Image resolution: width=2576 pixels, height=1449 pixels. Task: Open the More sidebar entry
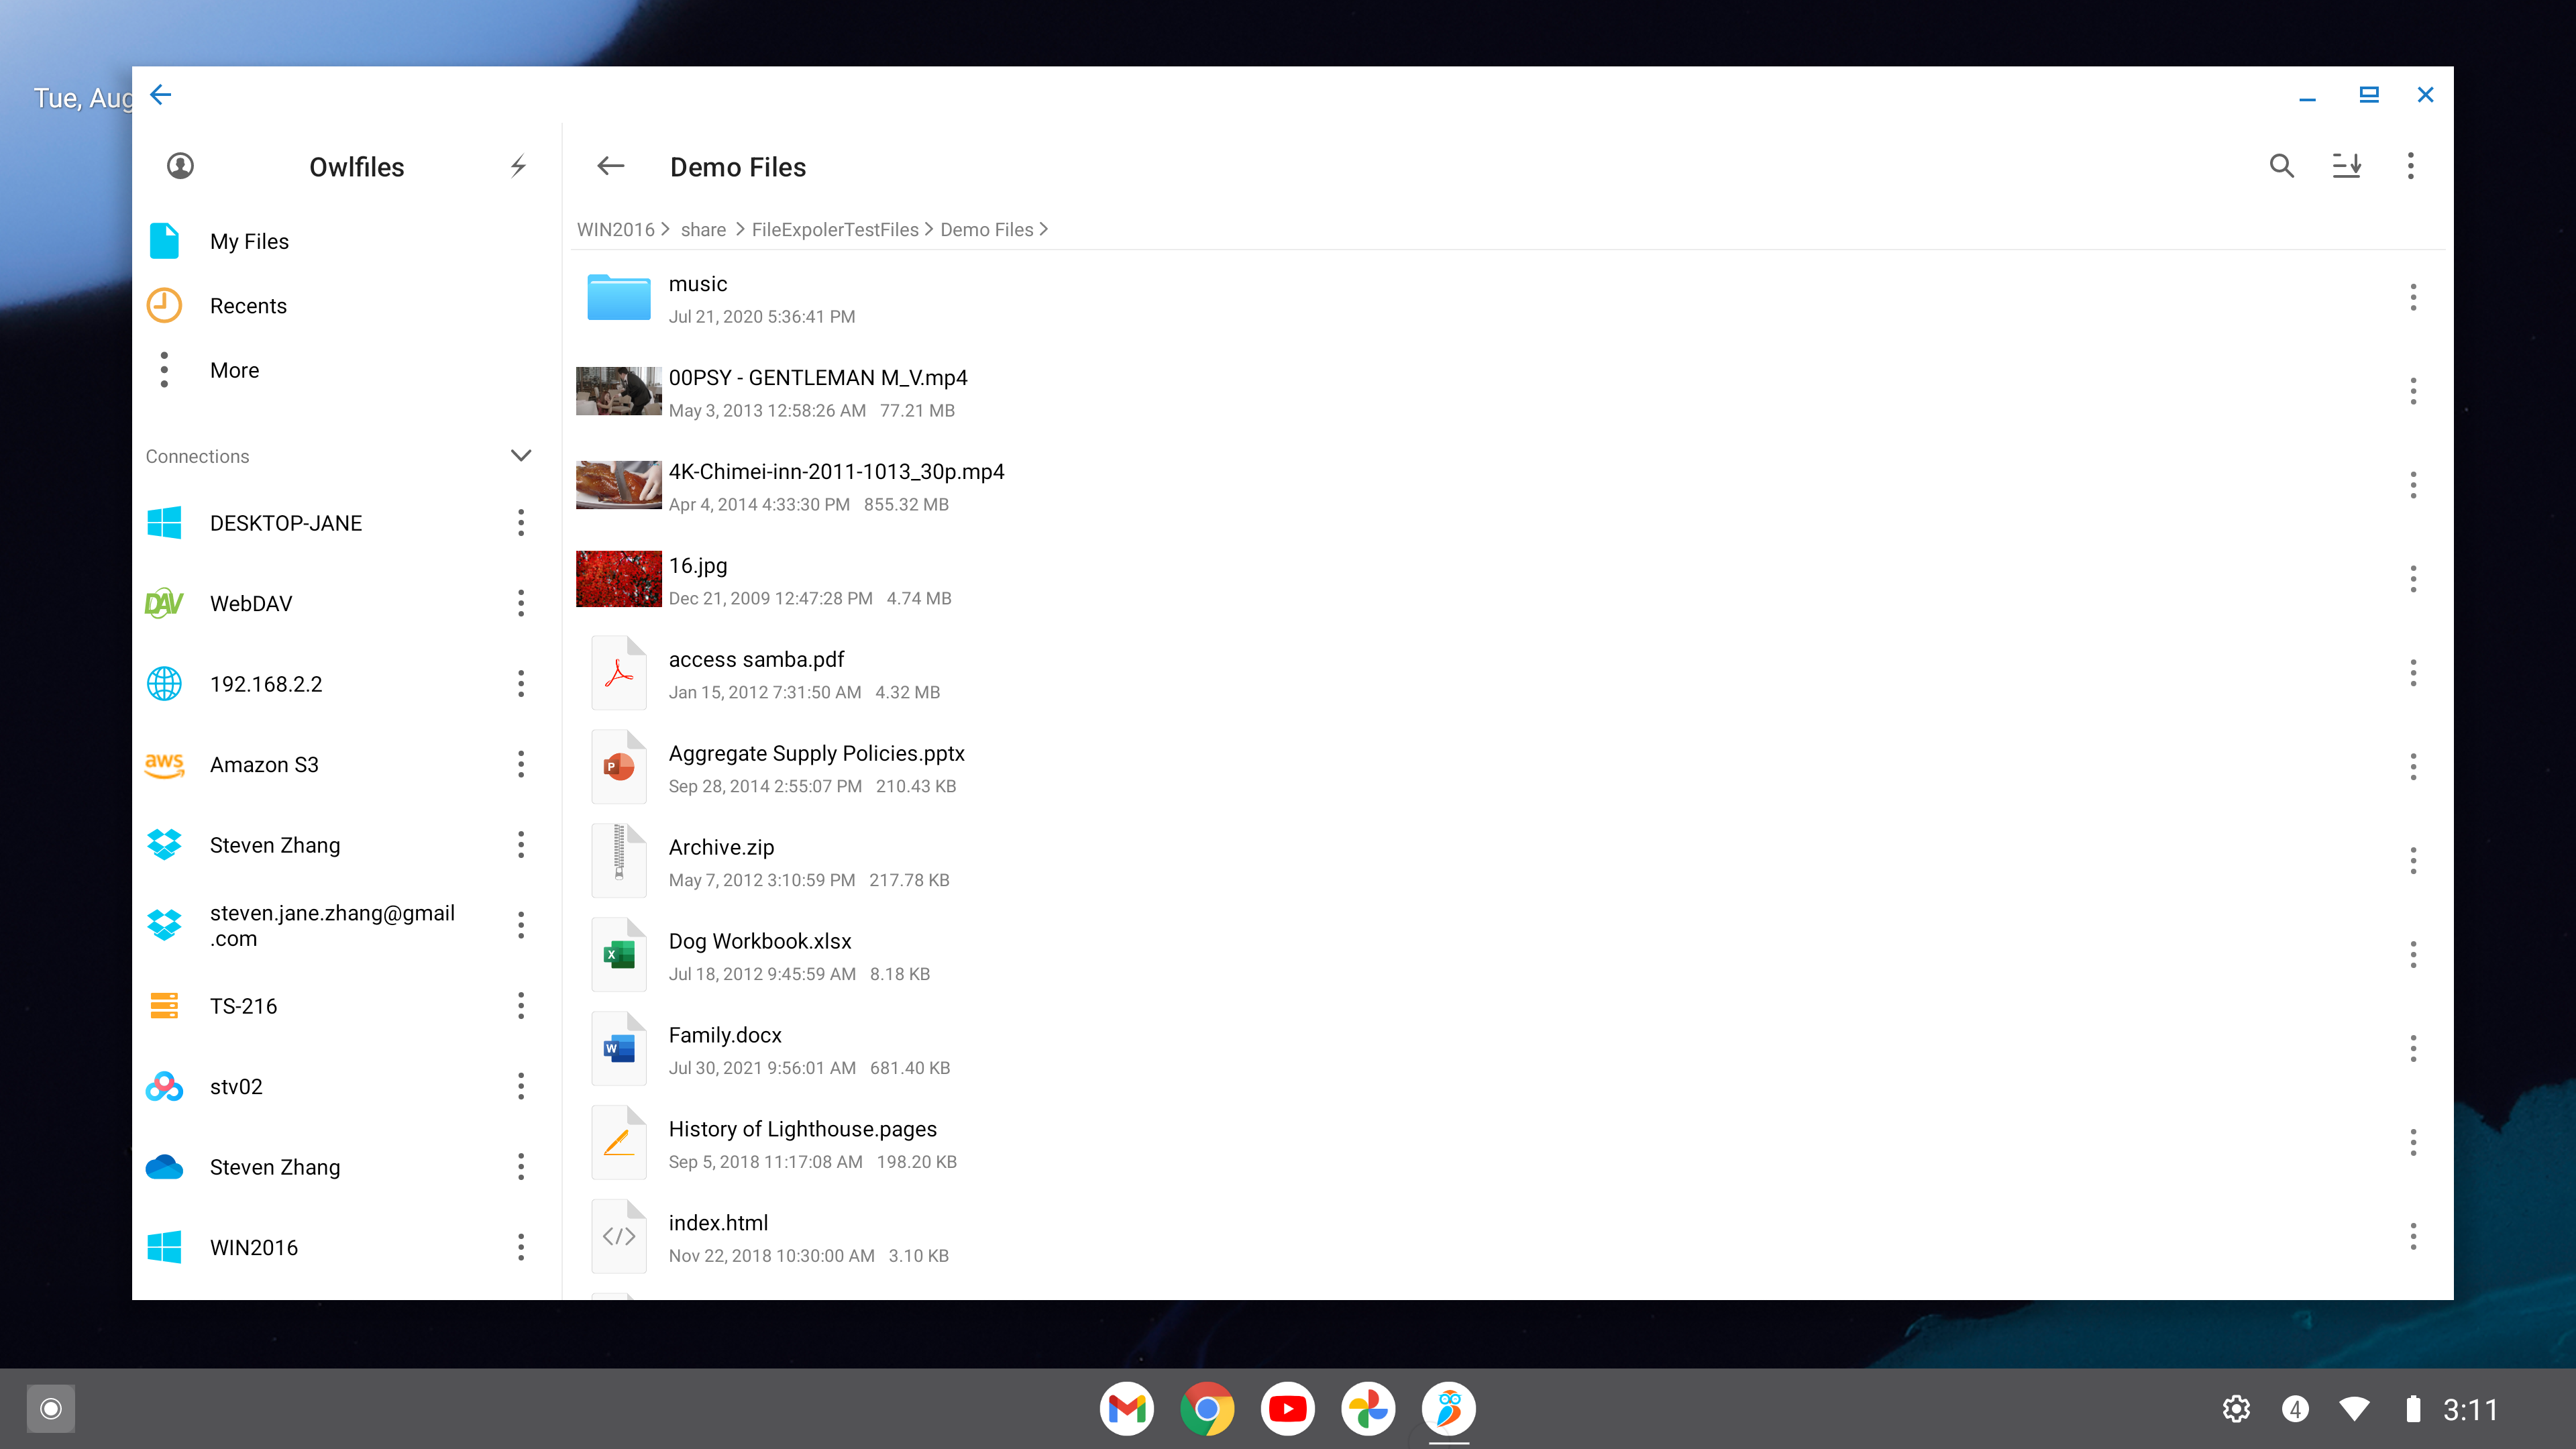pos(346,370)
